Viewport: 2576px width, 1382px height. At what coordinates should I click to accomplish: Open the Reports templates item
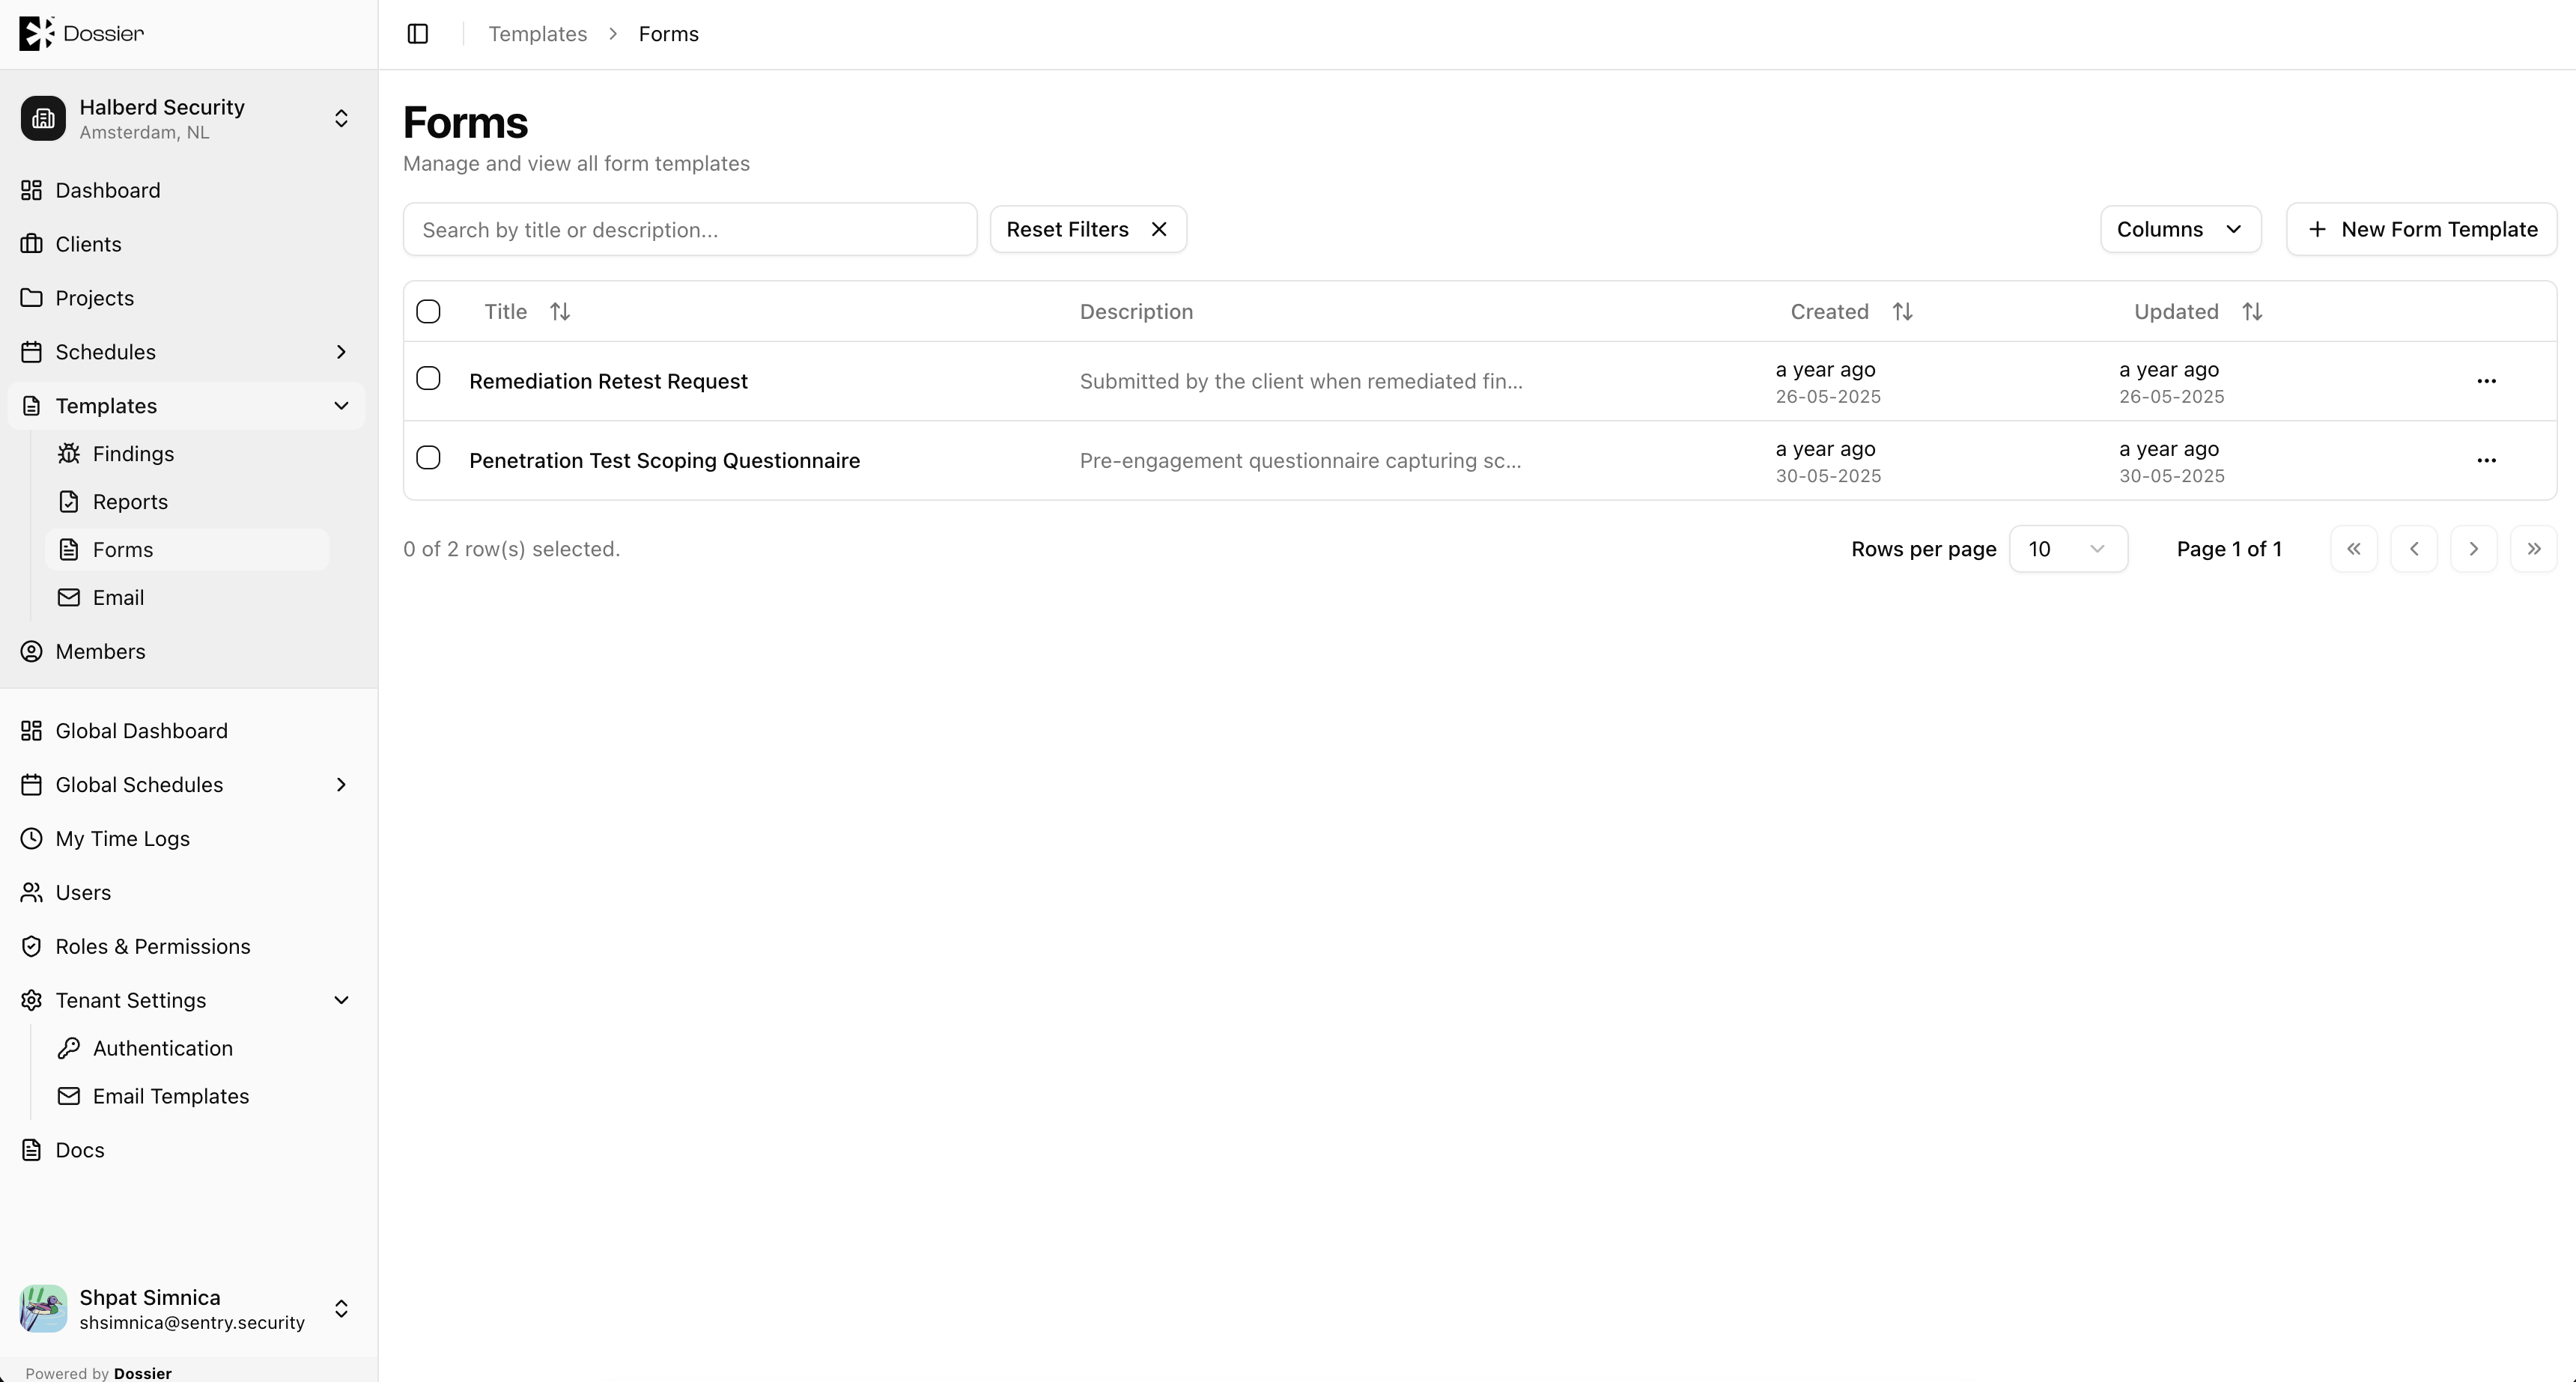187,502
